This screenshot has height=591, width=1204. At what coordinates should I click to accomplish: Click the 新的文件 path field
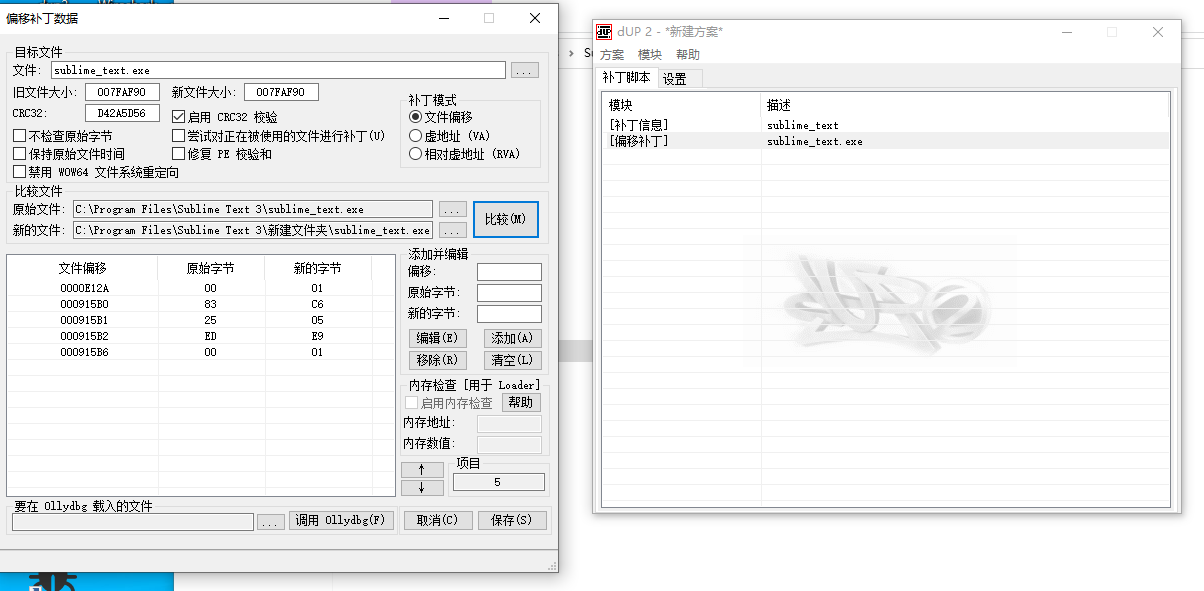click(x=253, y=230)
